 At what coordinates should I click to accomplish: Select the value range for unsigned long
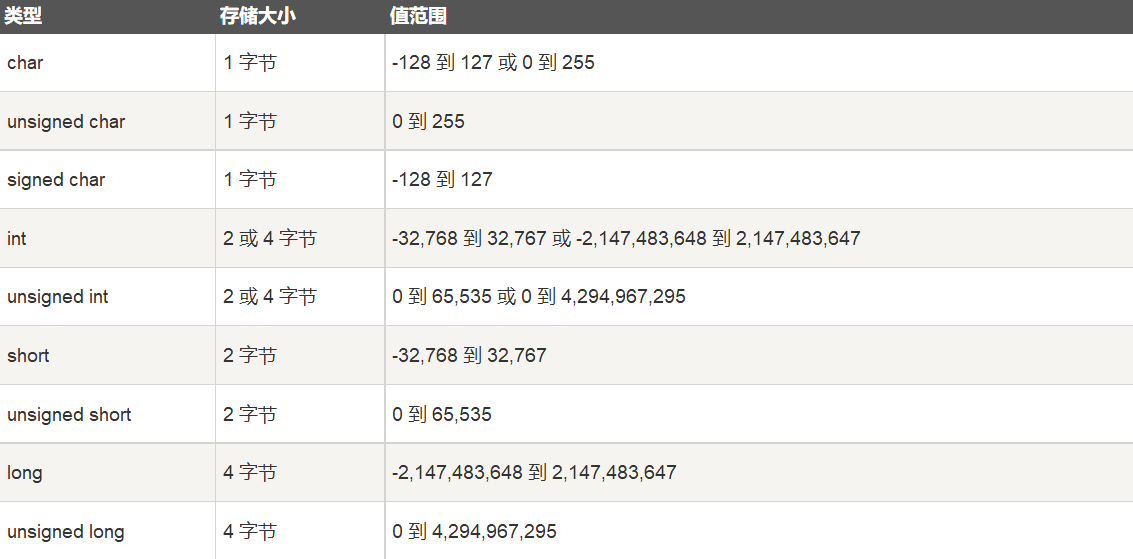click(x=474, y=531)
